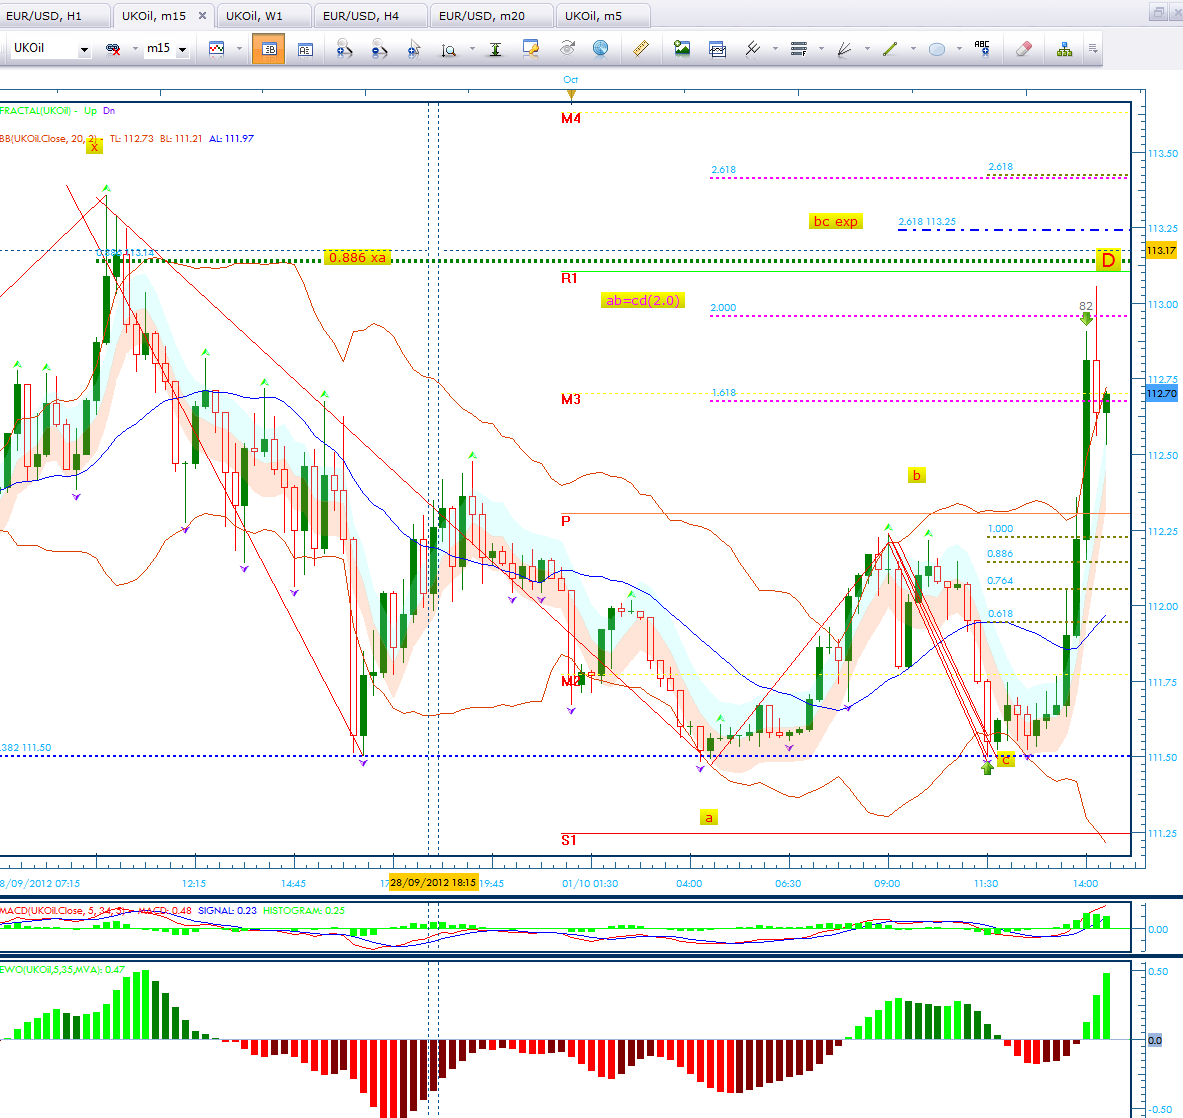
Task: Select the UKOil, m15 tab
Action: pyautogui.click(x=154, y=16)
